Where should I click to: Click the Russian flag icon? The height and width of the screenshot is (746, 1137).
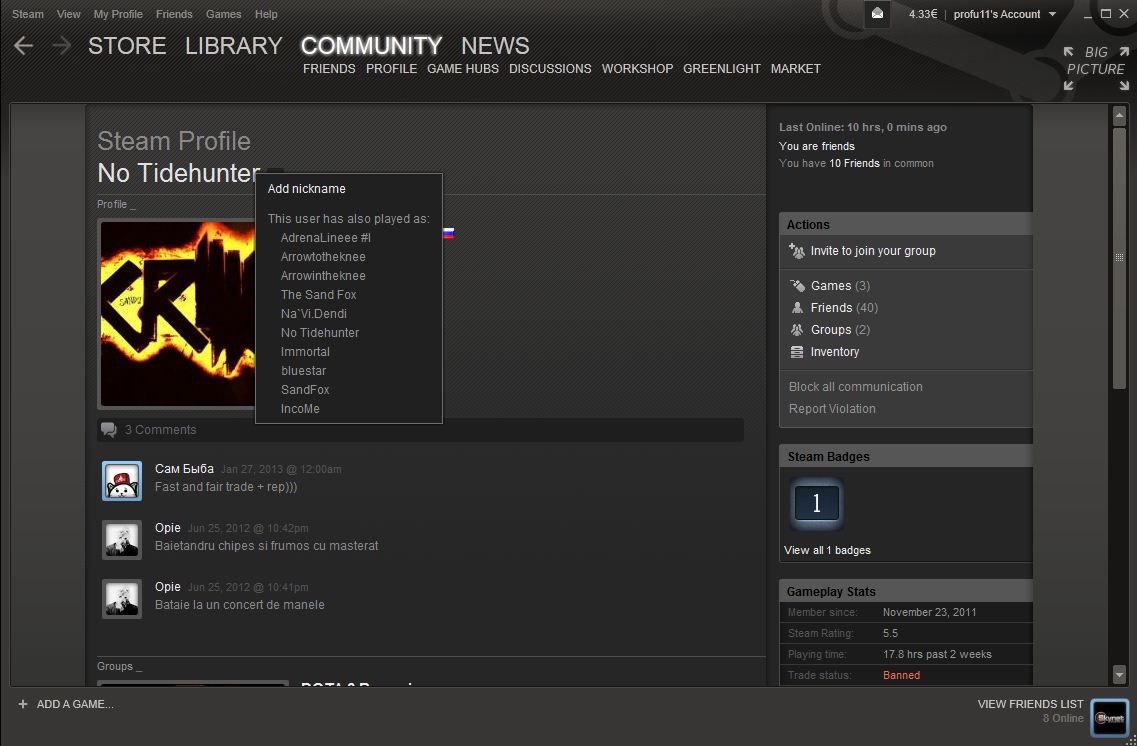point(448,233)
